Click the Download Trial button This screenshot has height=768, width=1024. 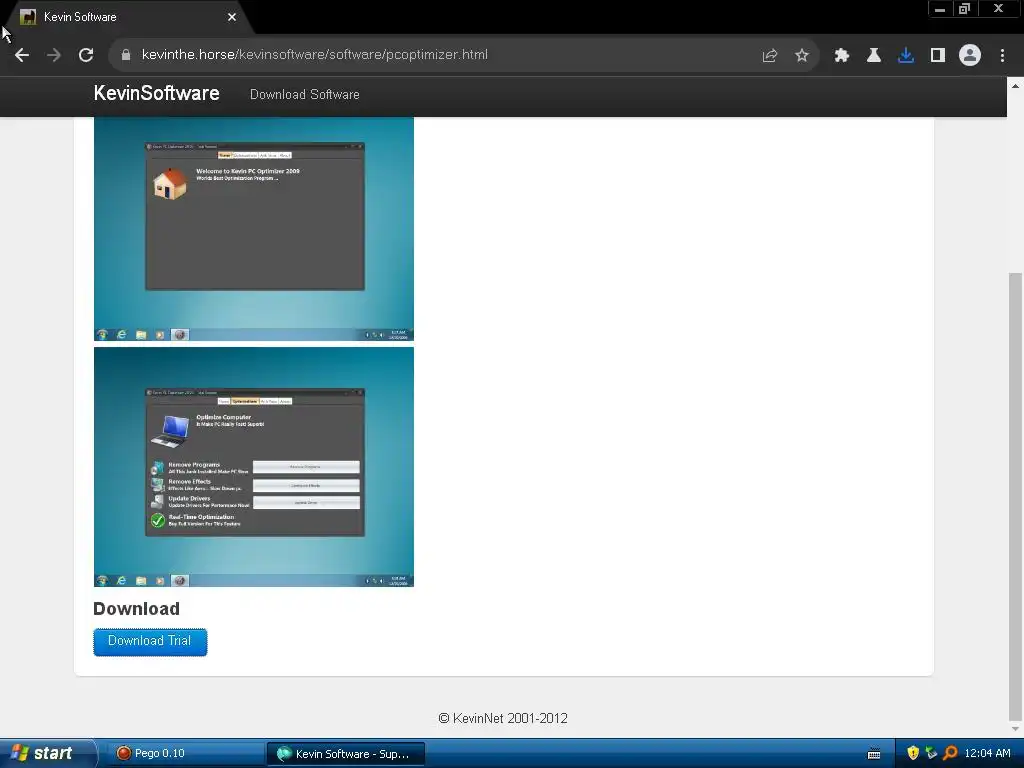pos(150,642)
